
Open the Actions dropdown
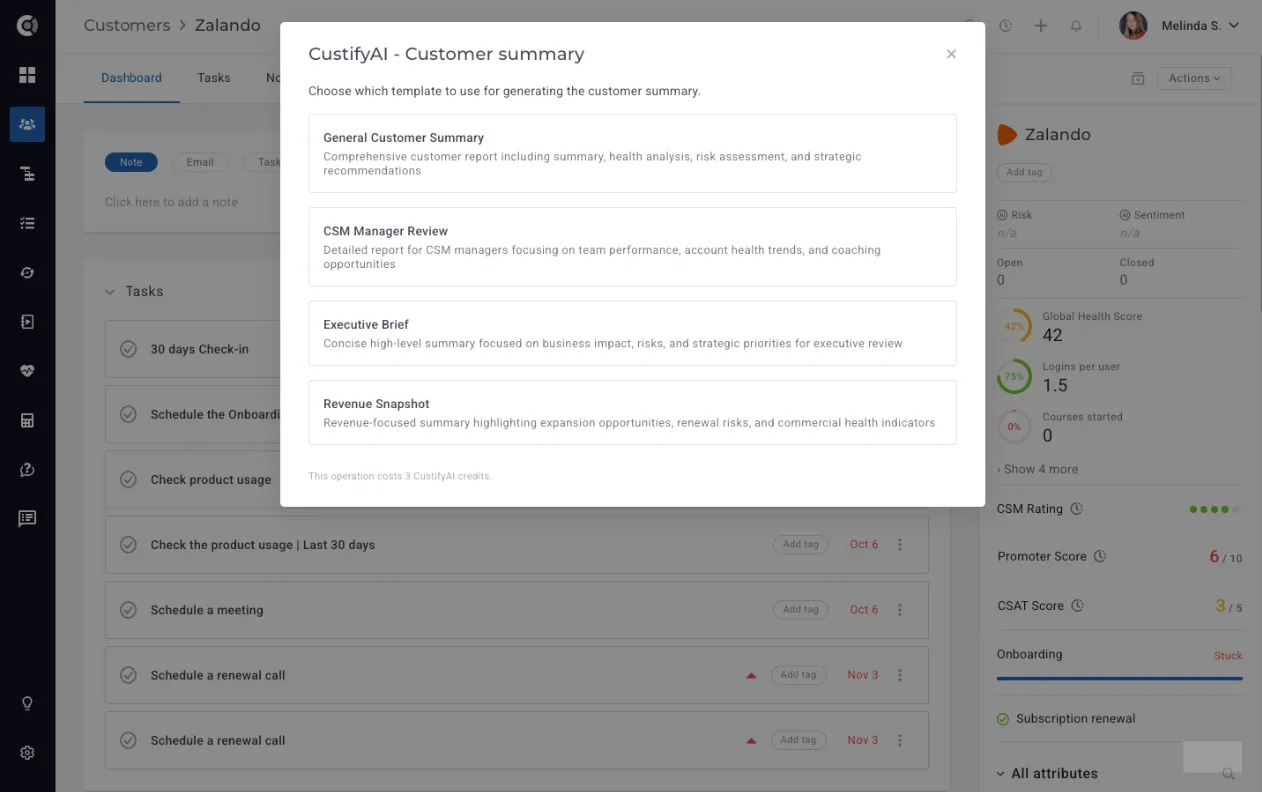click(1194, 78)
